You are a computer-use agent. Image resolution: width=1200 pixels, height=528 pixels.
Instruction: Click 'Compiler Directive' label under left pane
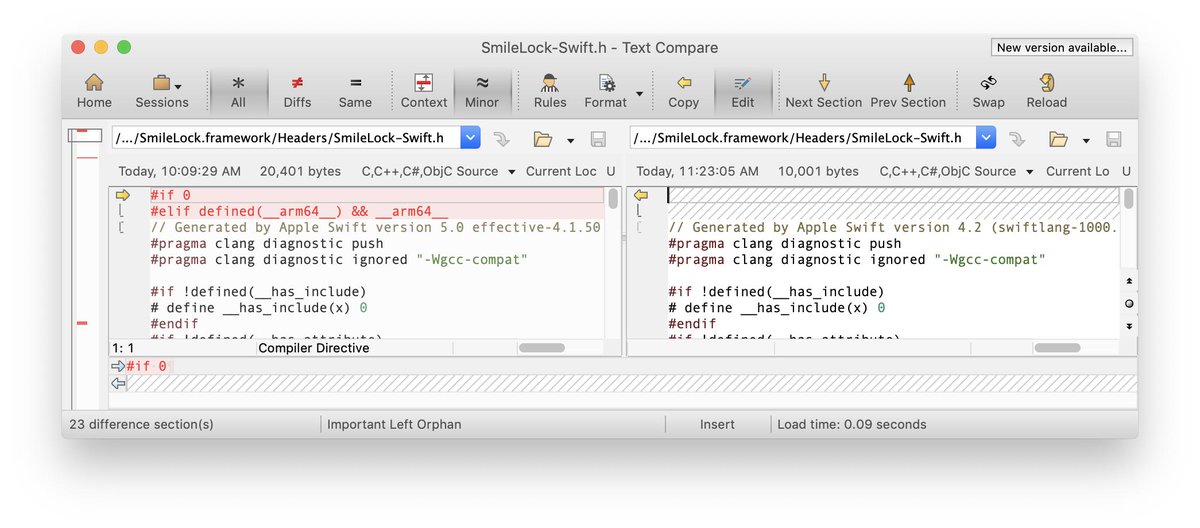pos(314,348)
